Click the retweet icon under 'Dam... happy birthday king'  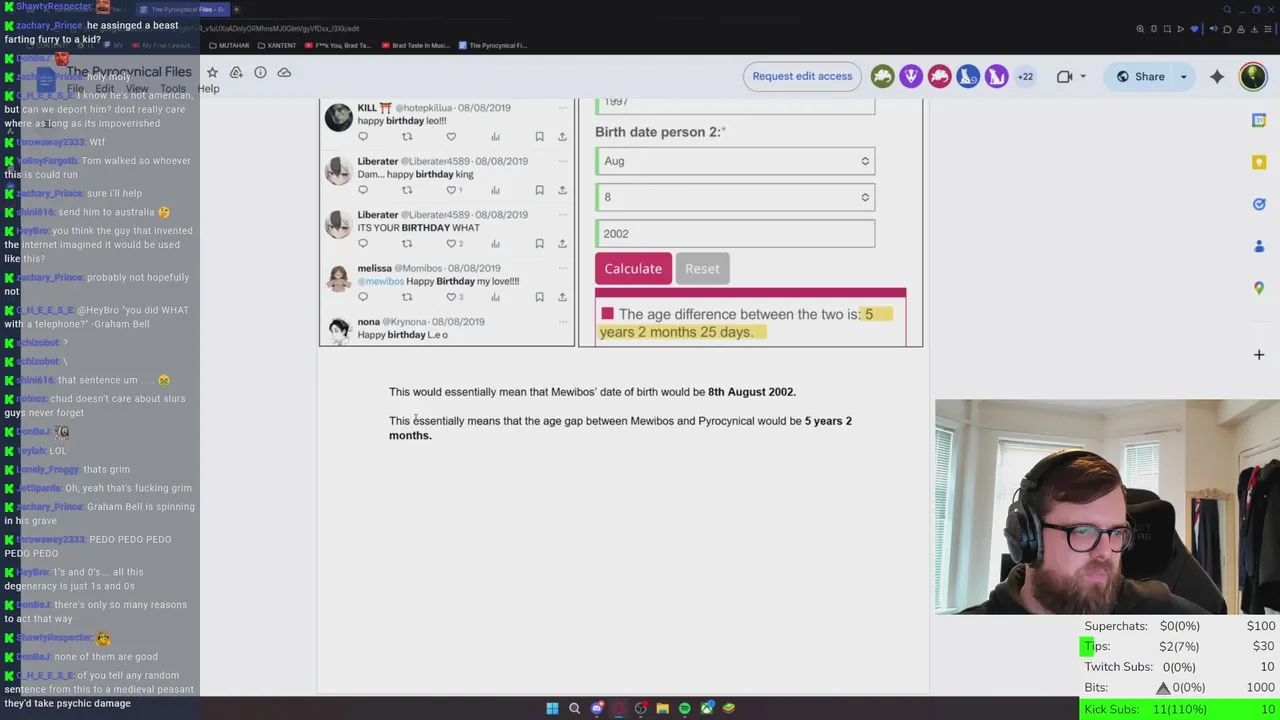(407, 190)
